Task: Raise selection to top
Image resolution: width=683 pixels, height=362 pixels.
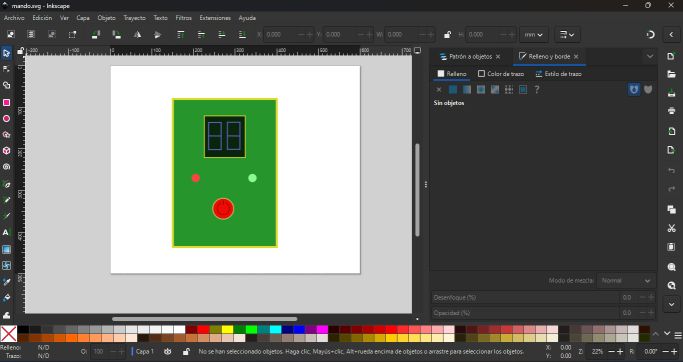Action: point(180,34)
